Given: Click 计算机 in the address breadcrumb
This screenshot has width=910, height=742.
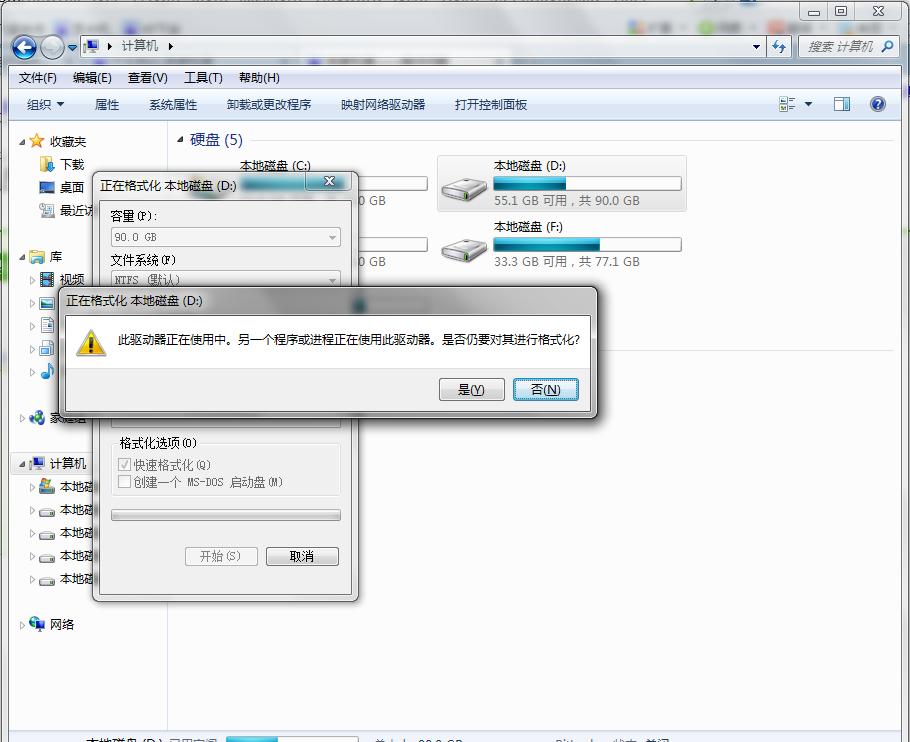Looking at the screenshot, I should tap(140, 46).
